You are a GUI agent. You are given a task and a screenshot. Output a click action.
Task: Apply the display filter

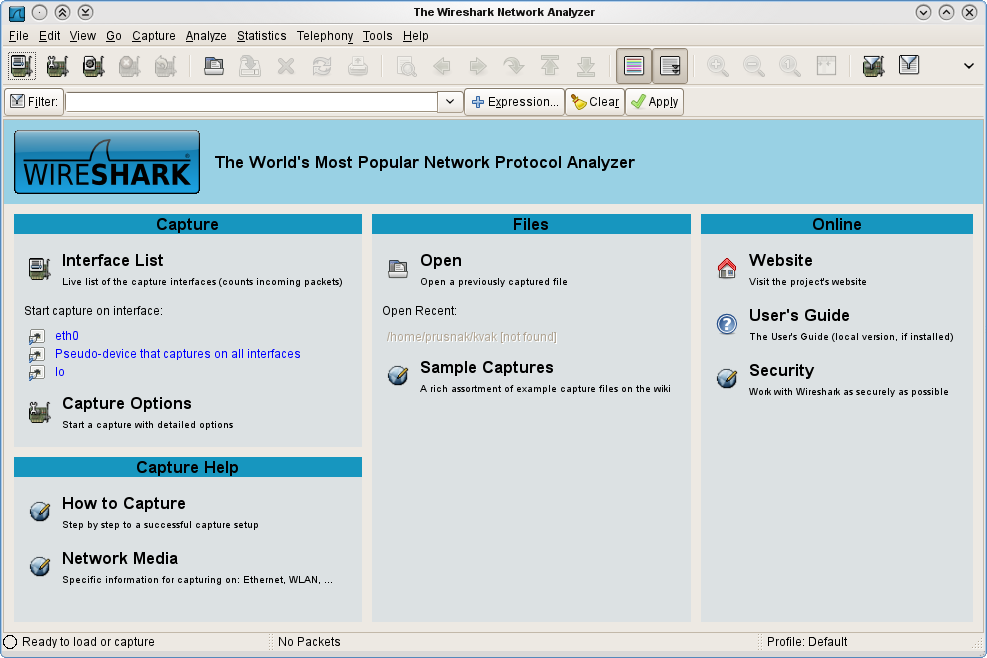(655, 101)
